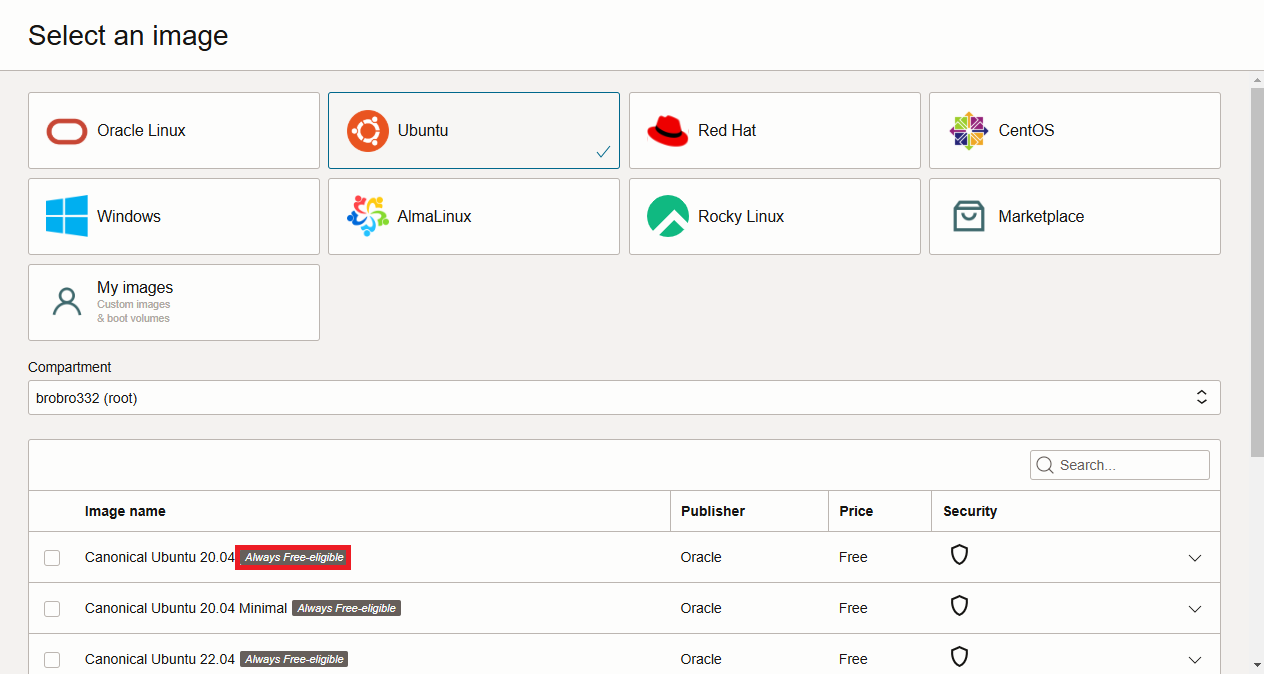
Task: Click the Image name column header
Action: click(x=125, y=511)
